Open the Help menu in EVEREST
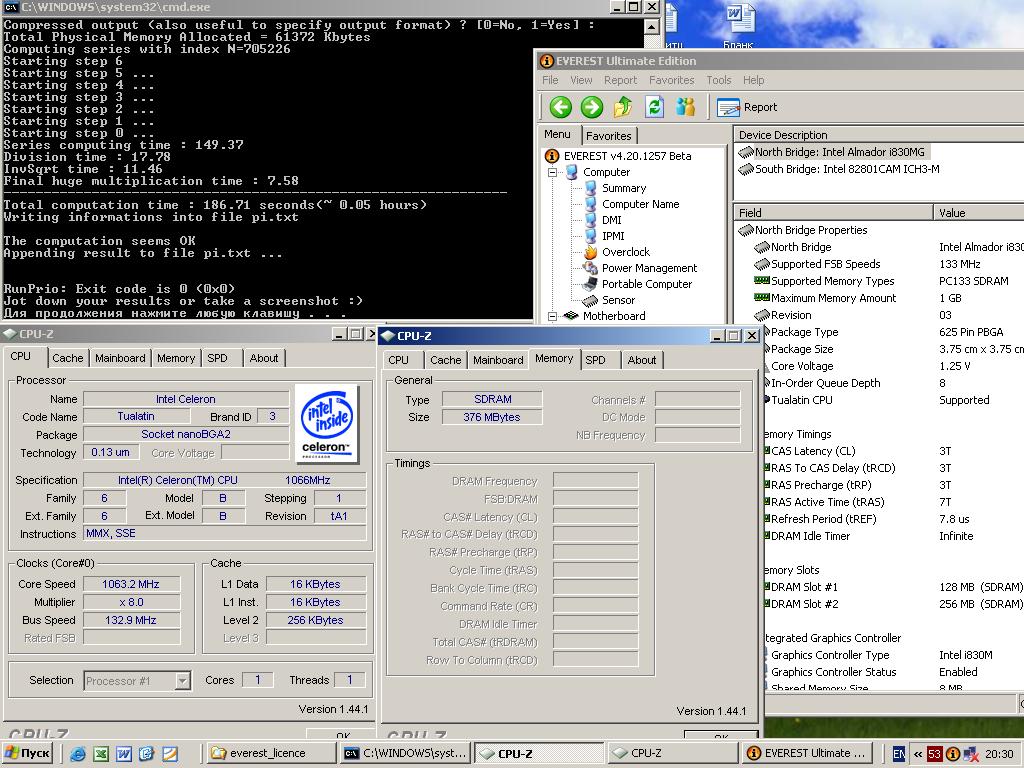Image resolution: width=1024 pixels, height=768 pixels. click(x=753, y=80)
